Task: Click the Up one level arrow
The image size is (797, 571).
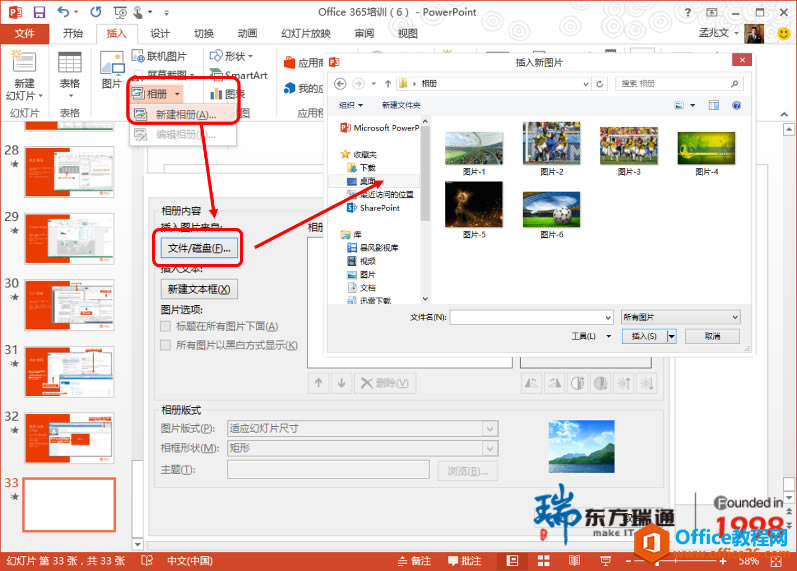Action: click(388, 84)
